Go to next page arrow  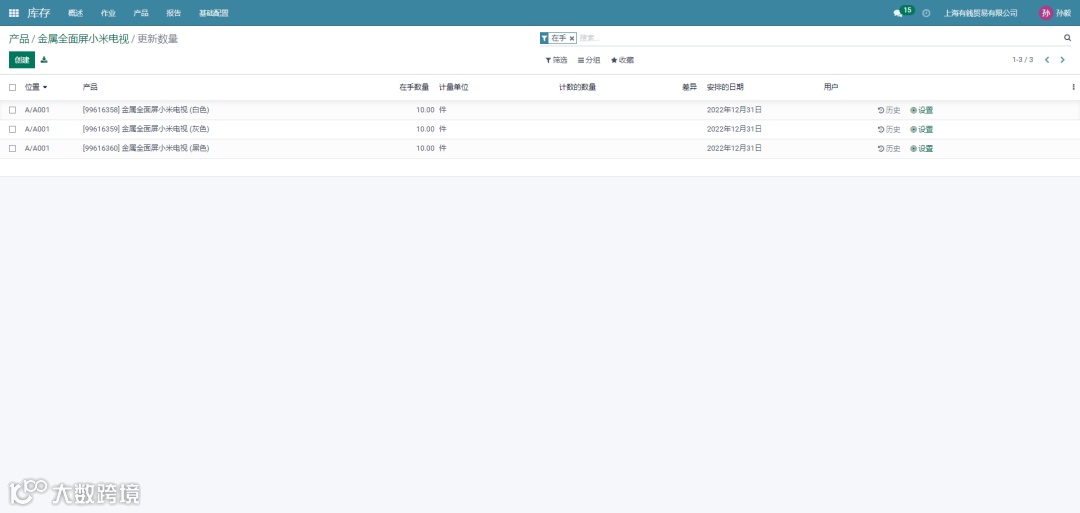point(1062,60)
